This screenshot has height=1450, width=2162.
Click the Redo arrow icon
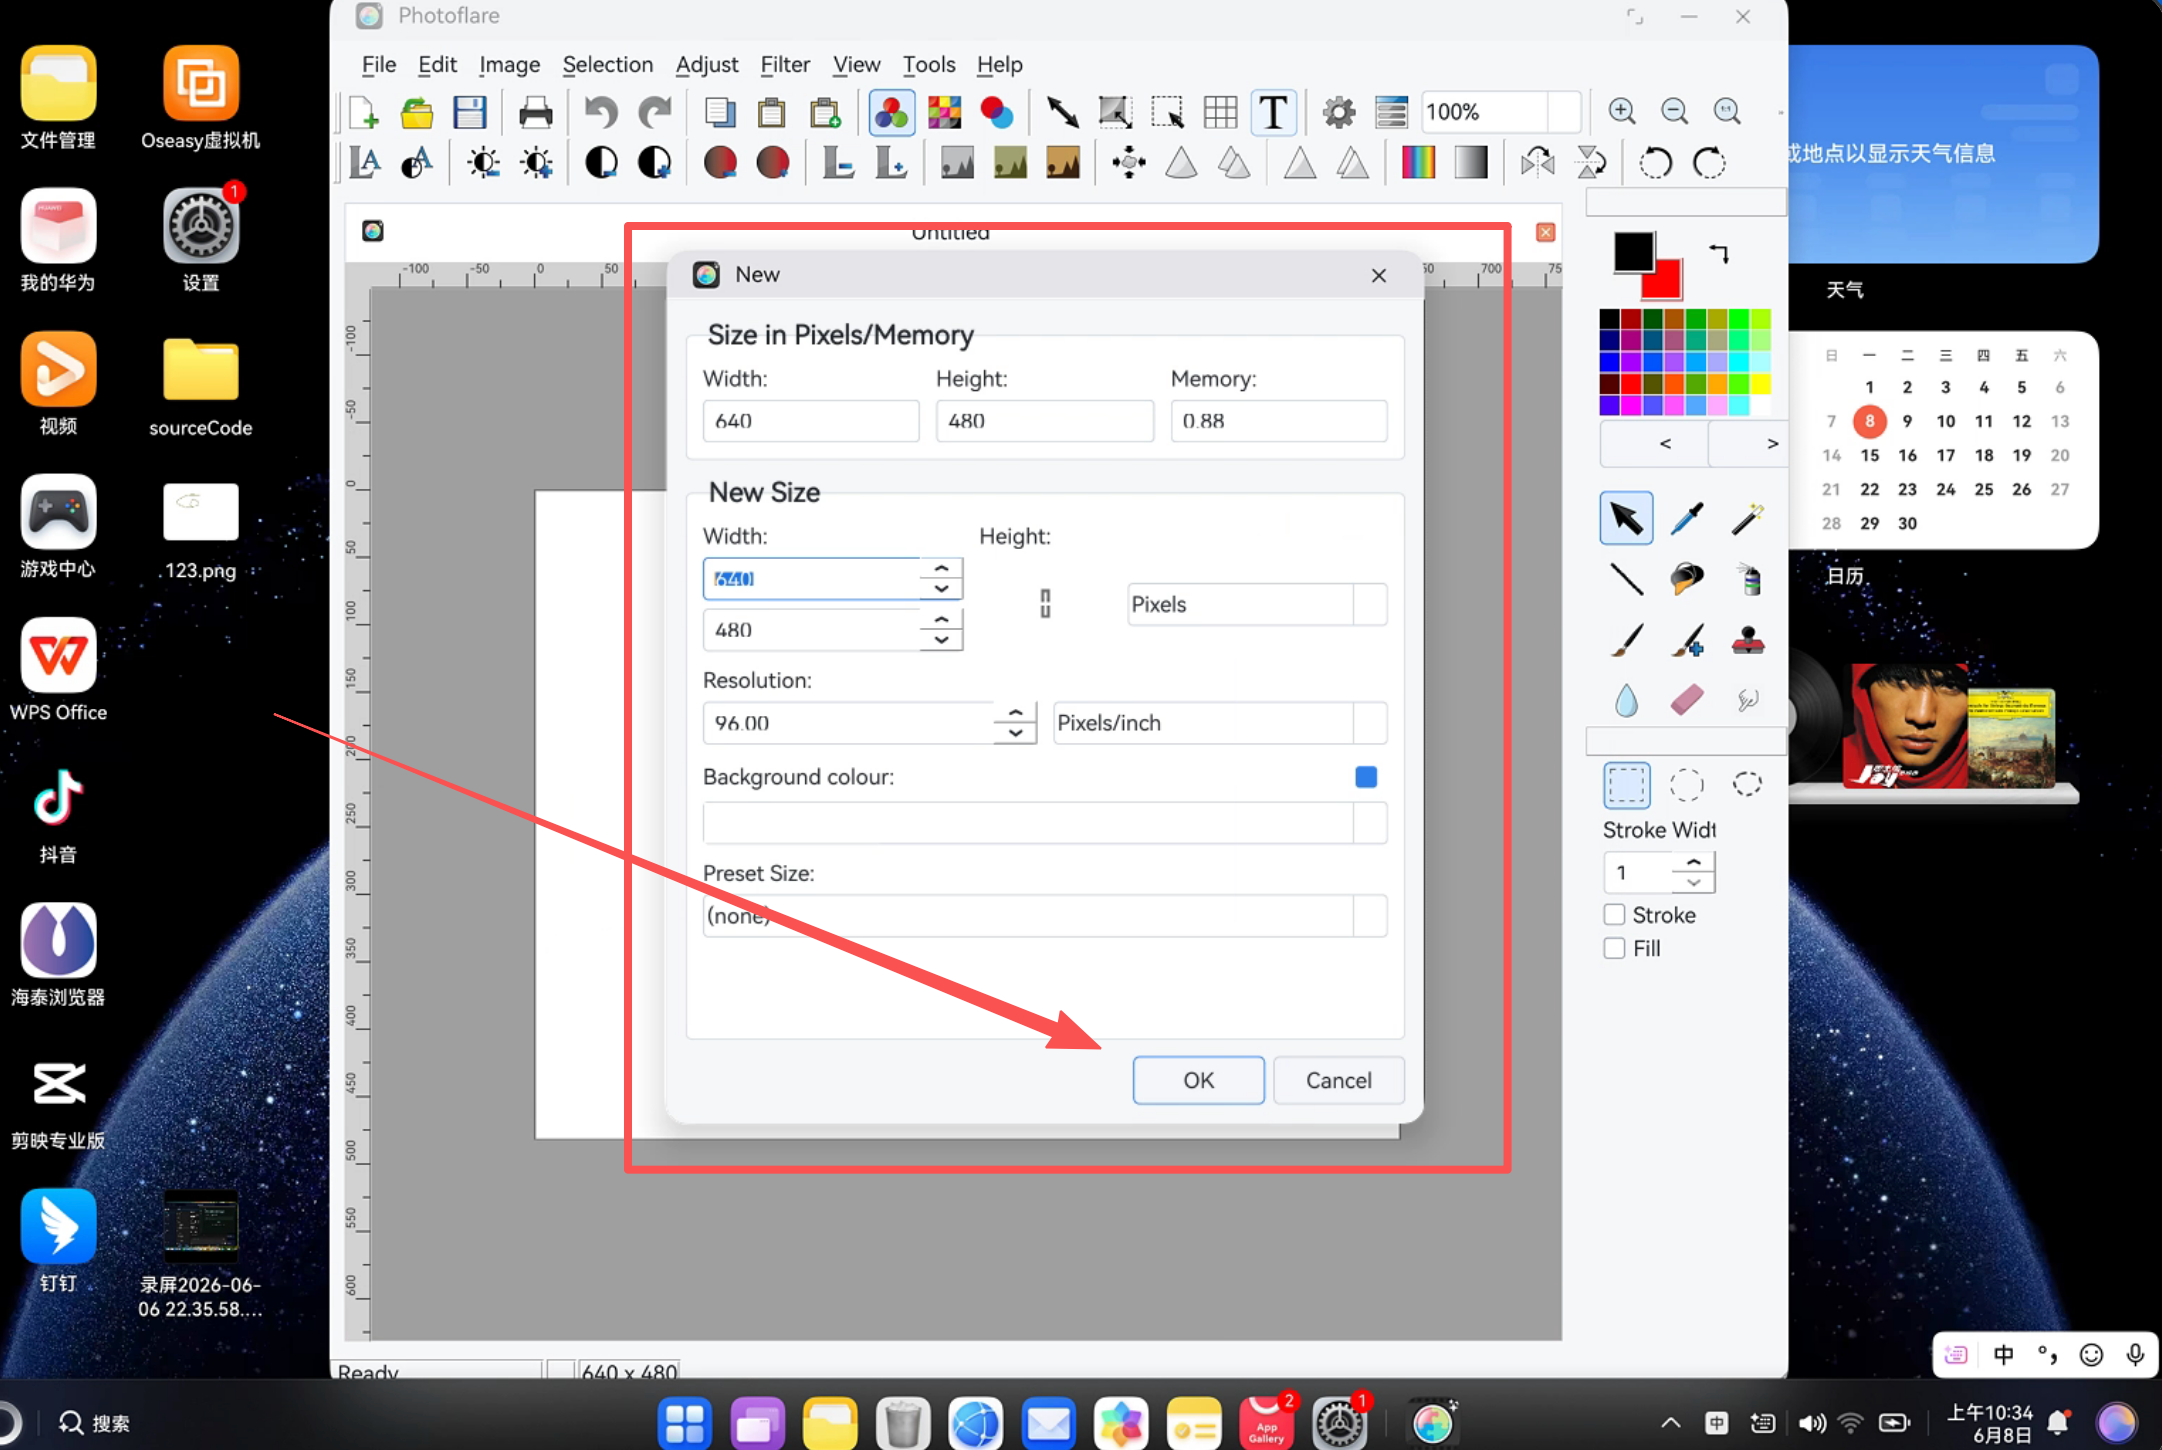(654, 112)
